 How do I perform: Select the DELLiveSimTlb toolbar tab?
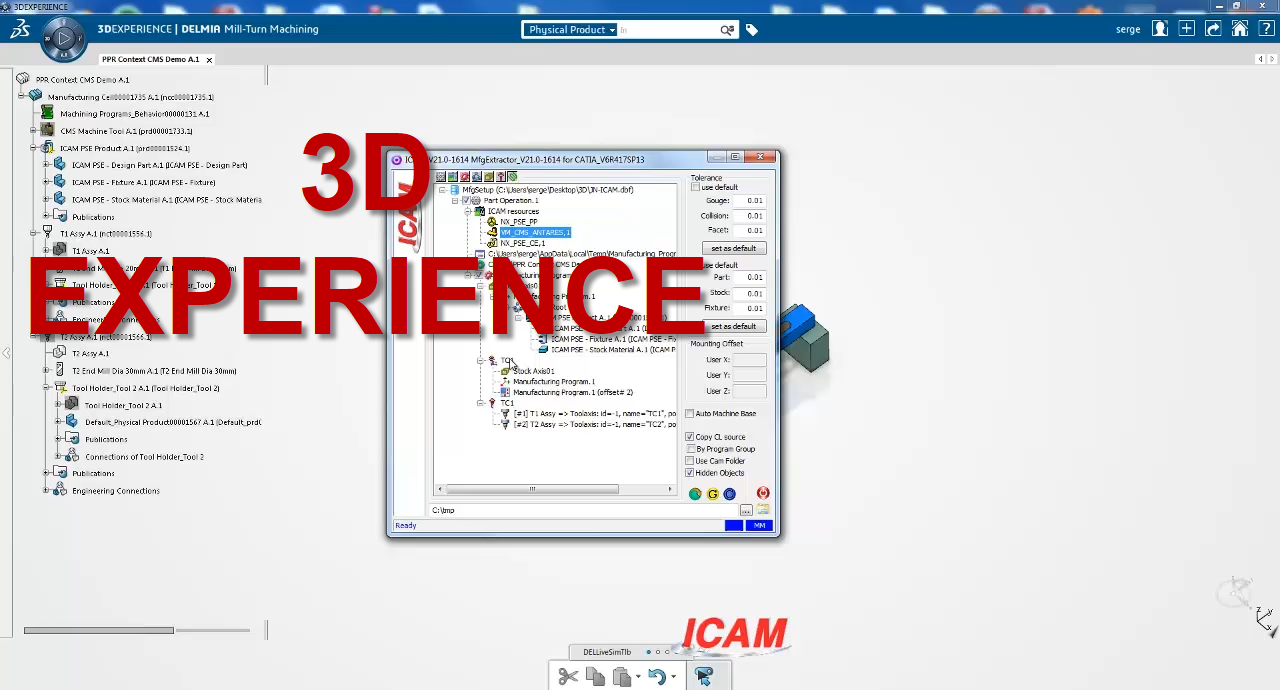point(607,652)
